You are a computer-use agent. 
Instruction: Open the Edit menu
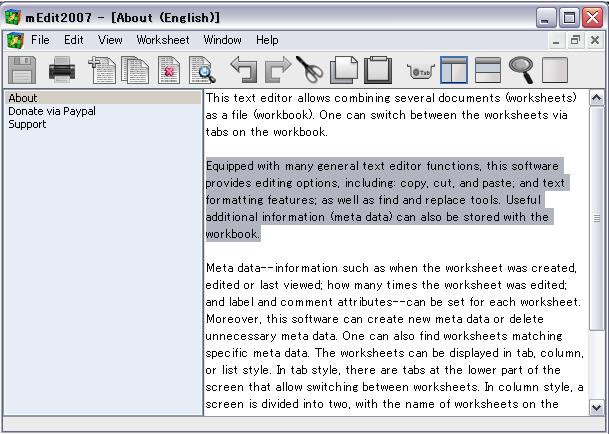coord(73,40)
